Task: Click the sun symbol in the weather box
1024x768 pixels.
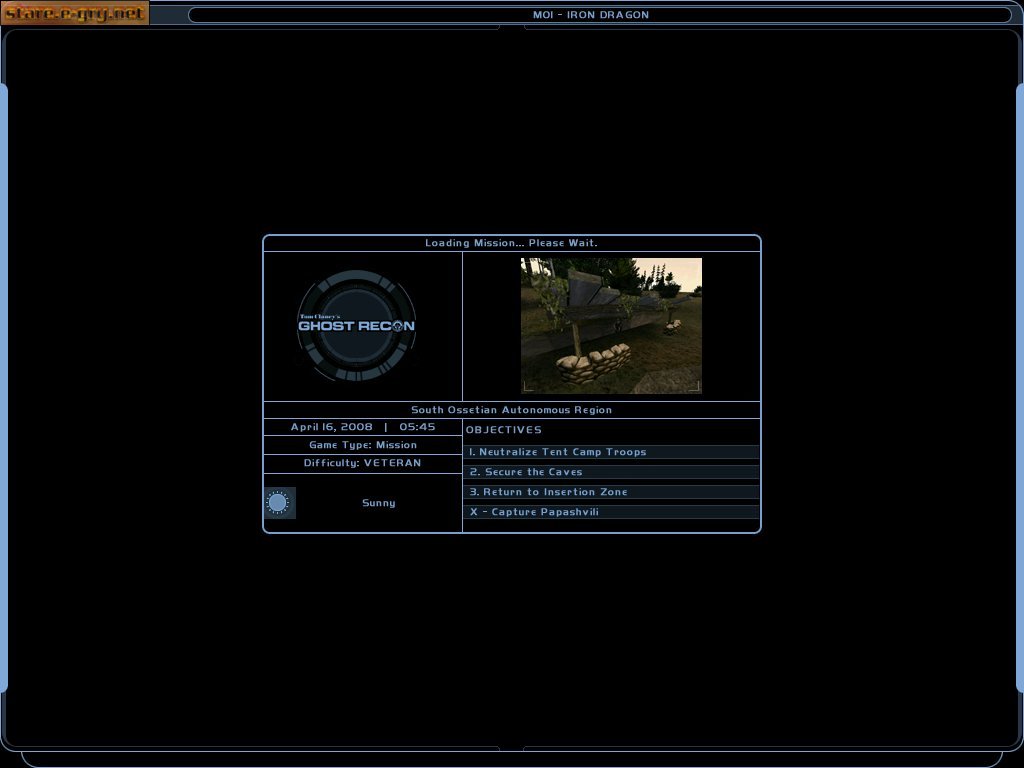Action: point(279,502)
